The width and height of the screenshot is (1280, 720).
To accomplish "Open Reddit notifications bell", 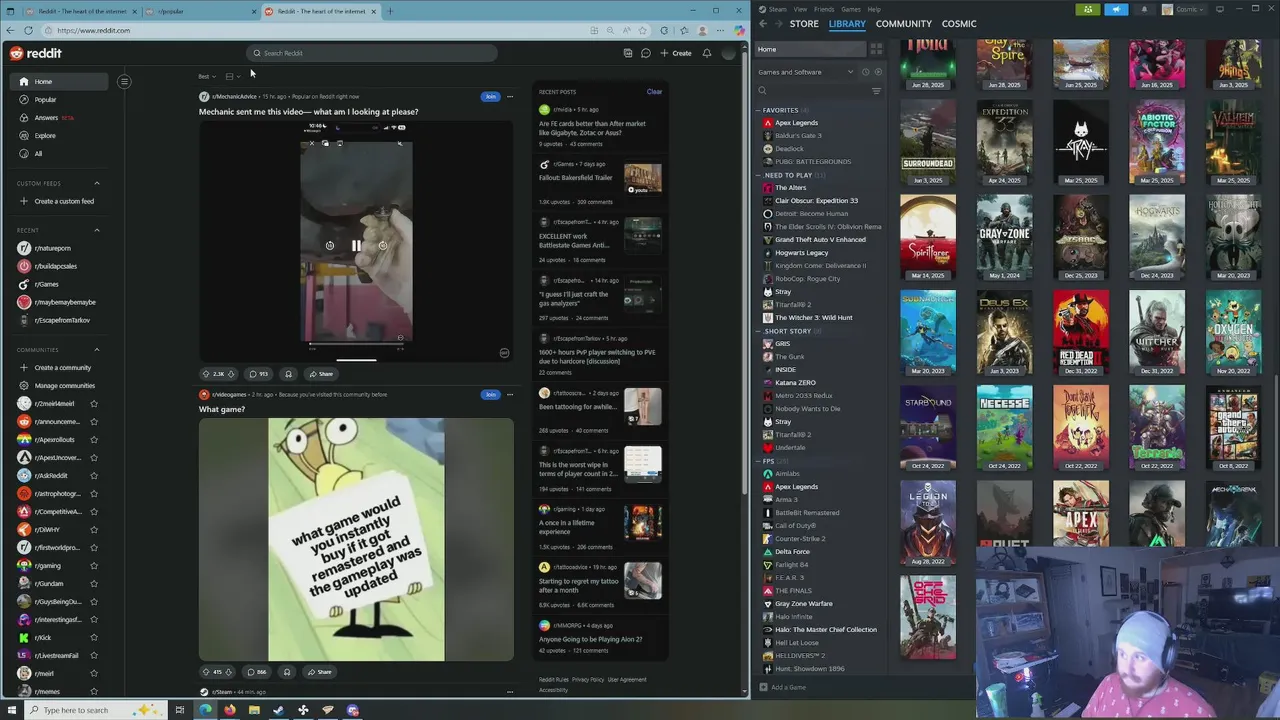I will 707,53.
